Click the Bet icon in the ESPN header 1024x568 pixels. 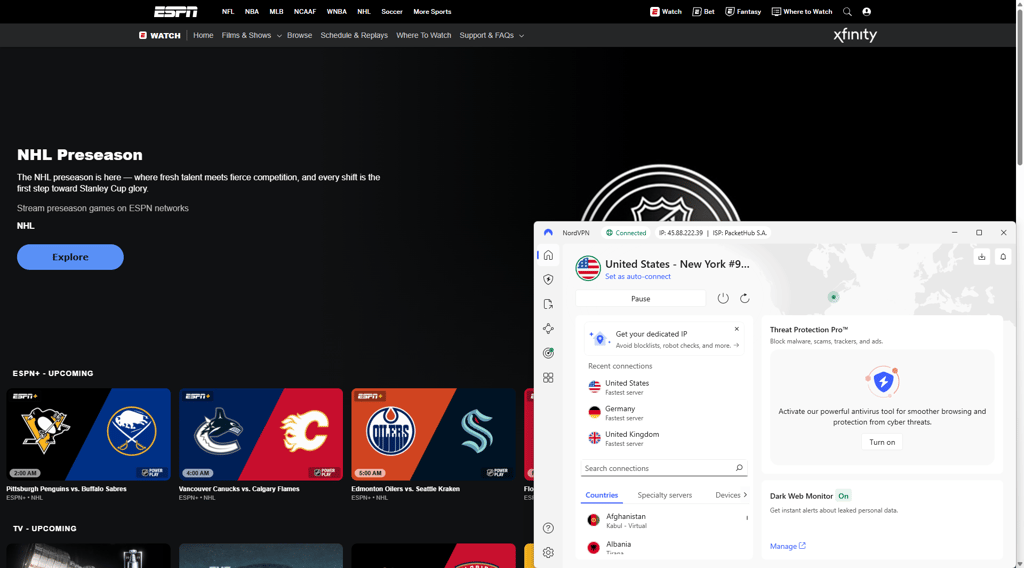click(697, 12)
